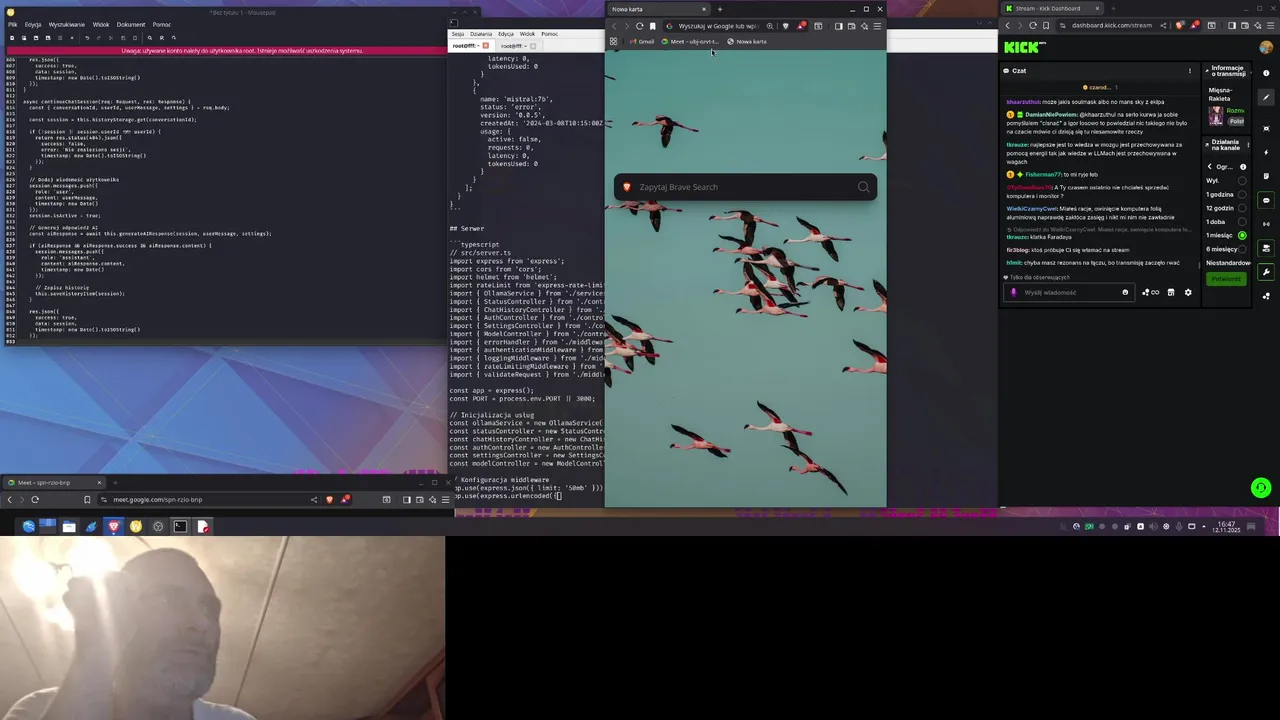Open terminal from the taskbar

180,526
